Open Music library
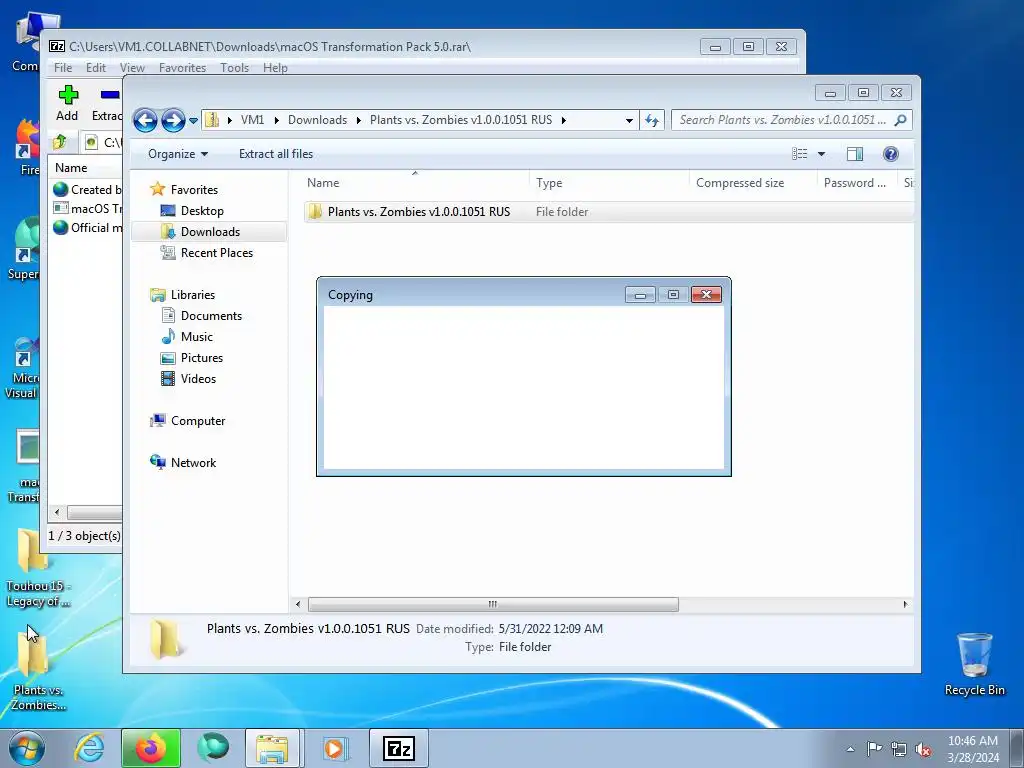1024x768 pixels. (x=197, y=337)
